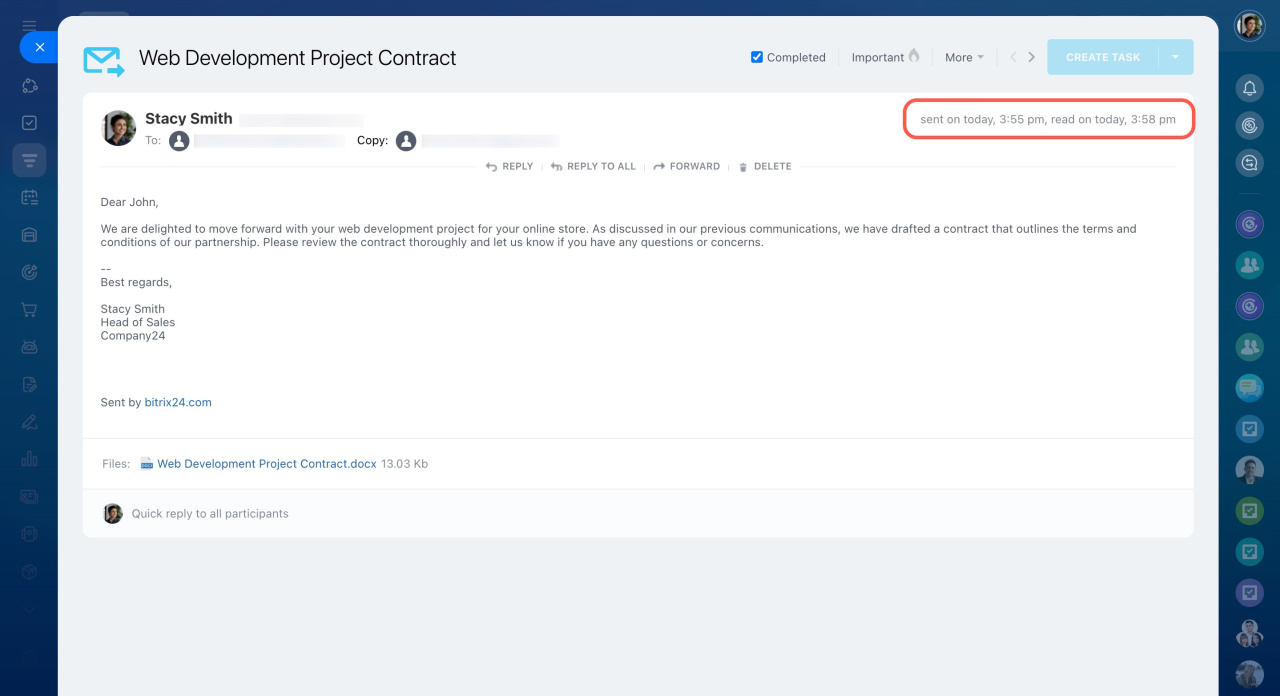The height and width of the screenshot is (696, 1280).
Task: Open notifications via the bell icon
Action: click(x=1249, y=89)
